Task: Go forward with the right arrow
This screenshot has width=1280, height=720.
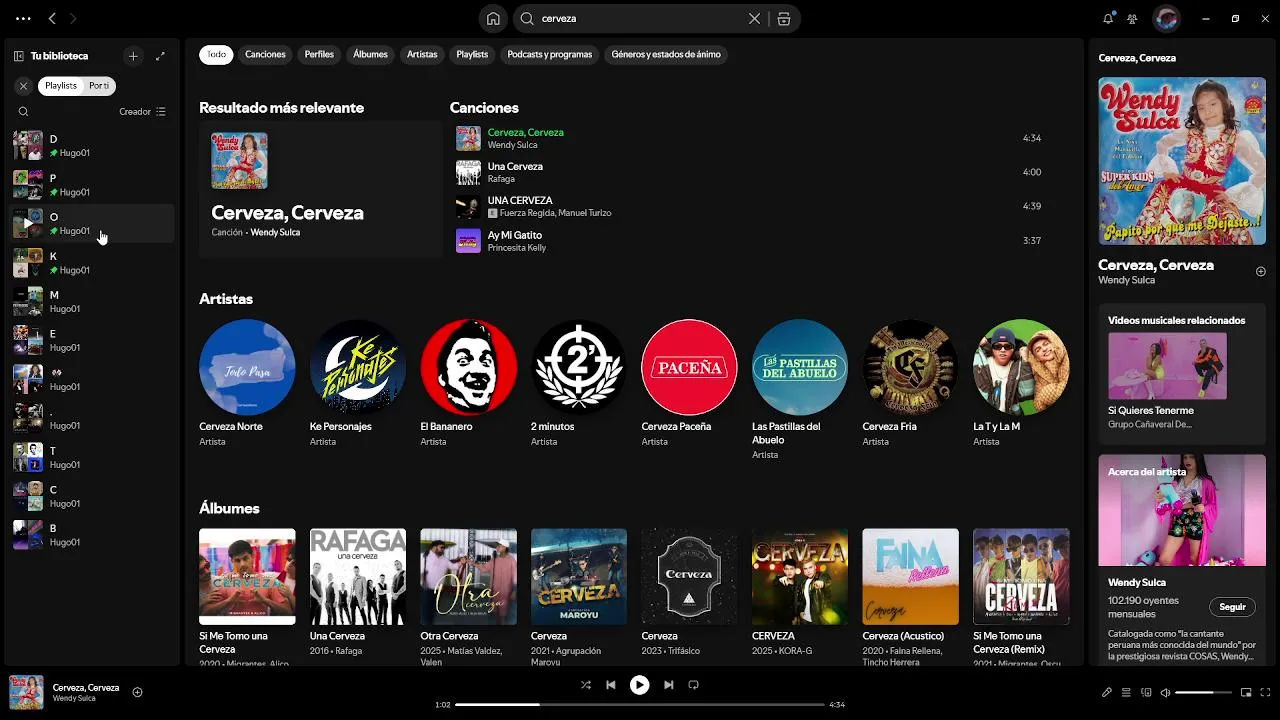Action: click(x=73, y=18)
